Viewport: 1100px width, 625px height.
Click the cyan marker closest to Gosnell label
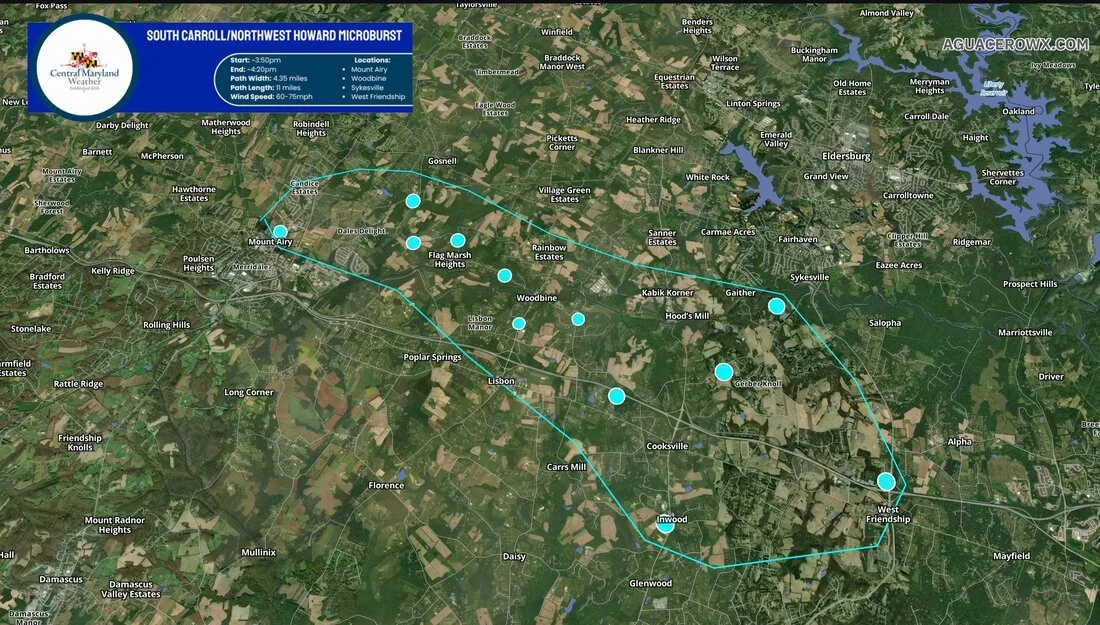(x=412, y=201)
